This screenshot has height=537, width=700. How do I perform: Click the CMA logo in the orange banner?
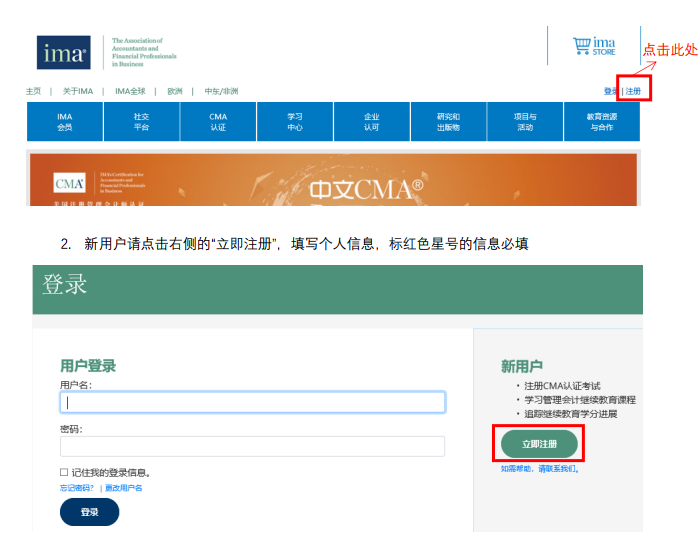(70, 183)
